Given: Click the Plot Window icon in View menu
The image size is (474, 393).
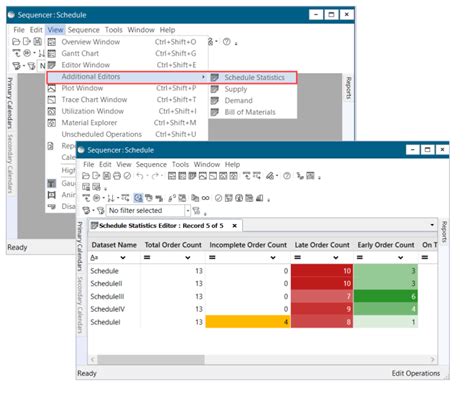Looking at the screenshot, I should coord(52,88).
